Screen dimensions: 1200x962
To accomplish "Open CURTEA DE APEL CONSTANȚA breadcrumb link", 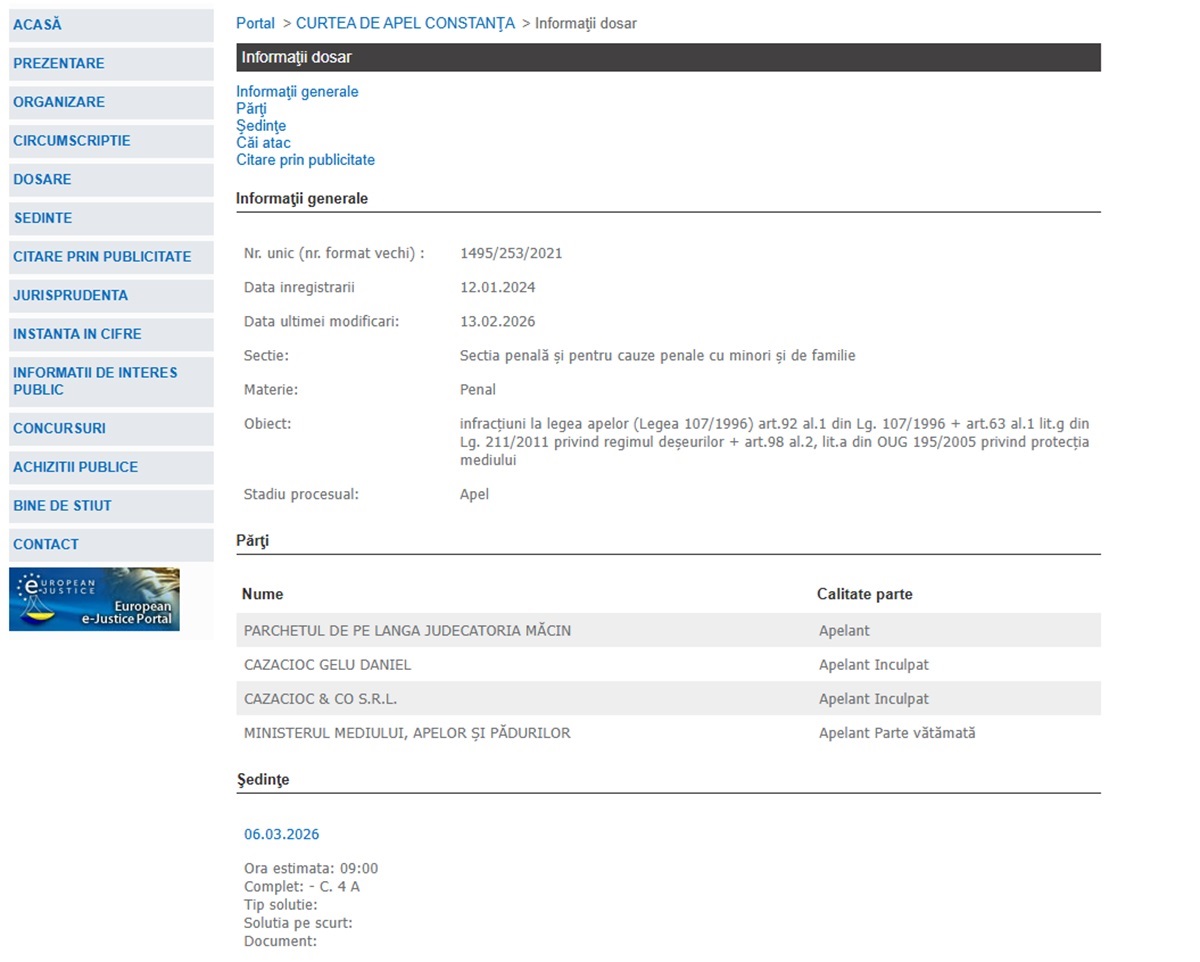I will click(405, 23).
